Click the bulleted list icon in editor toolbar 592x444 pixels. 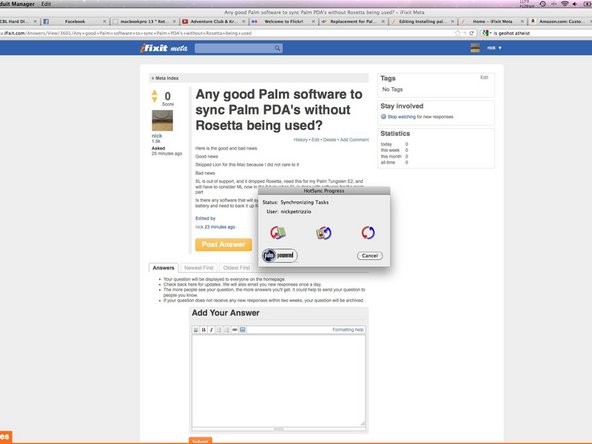click(227, 330)
